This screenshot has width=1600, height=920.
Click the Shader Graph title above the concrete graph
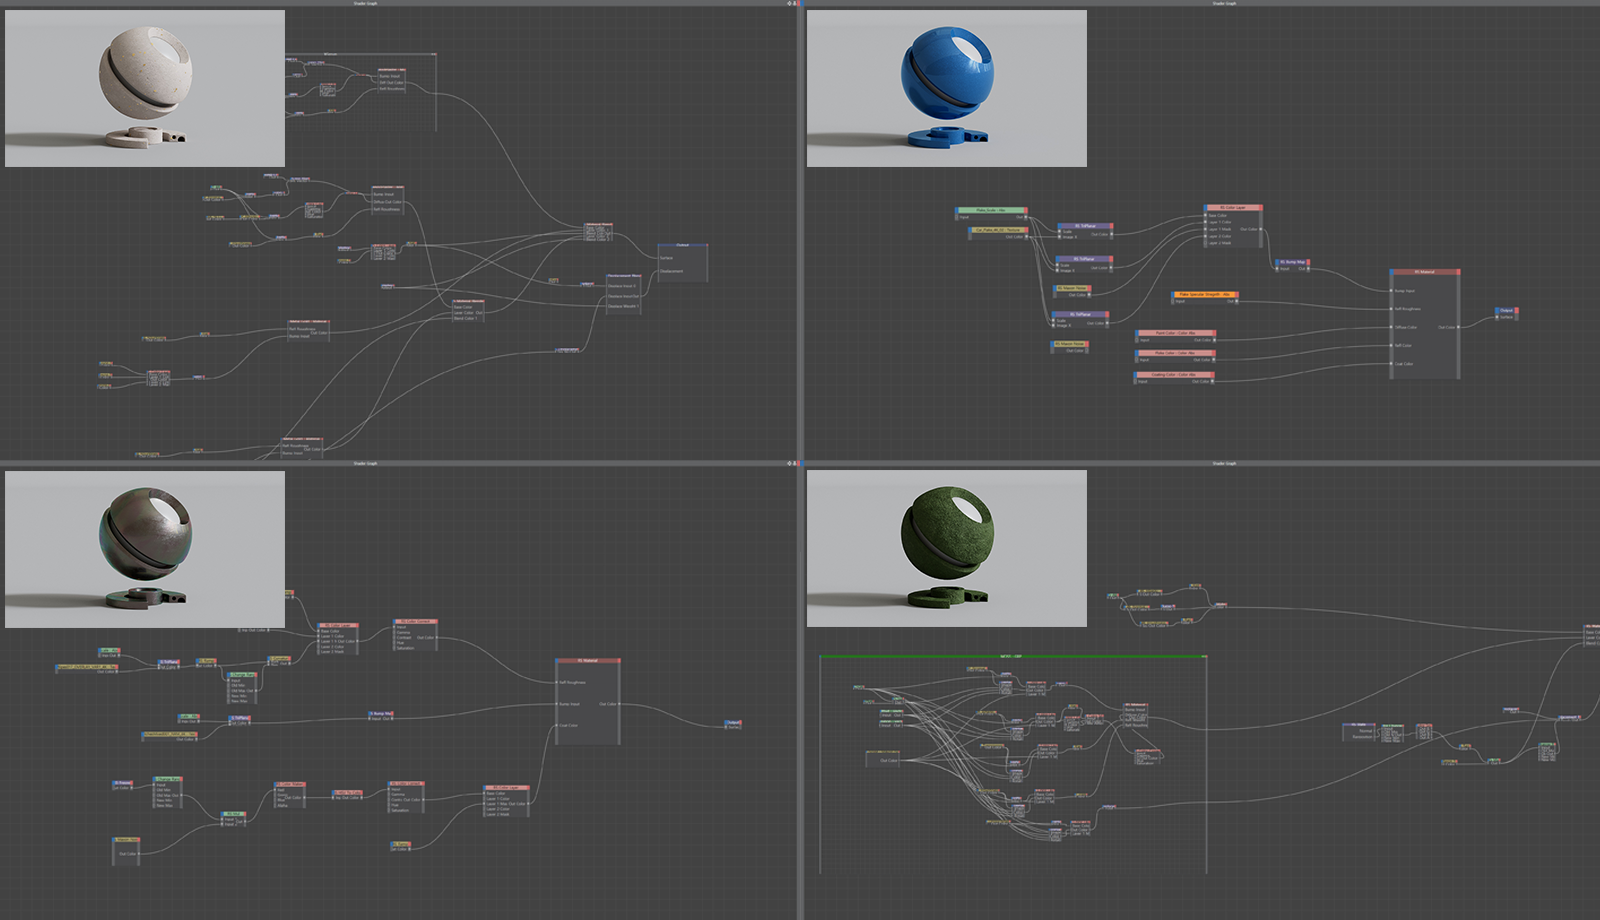[x=366, y=3]
